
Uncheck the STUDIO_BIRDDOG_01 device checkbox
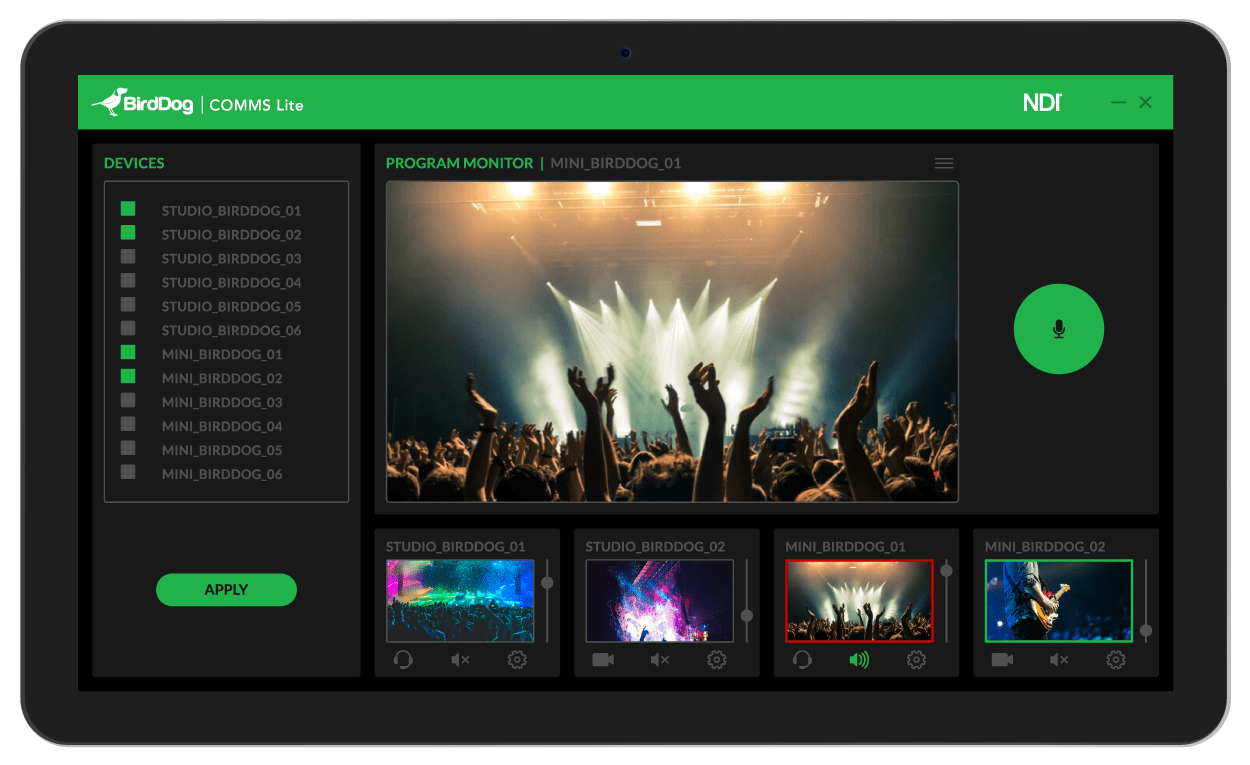[x=128, y=209]
